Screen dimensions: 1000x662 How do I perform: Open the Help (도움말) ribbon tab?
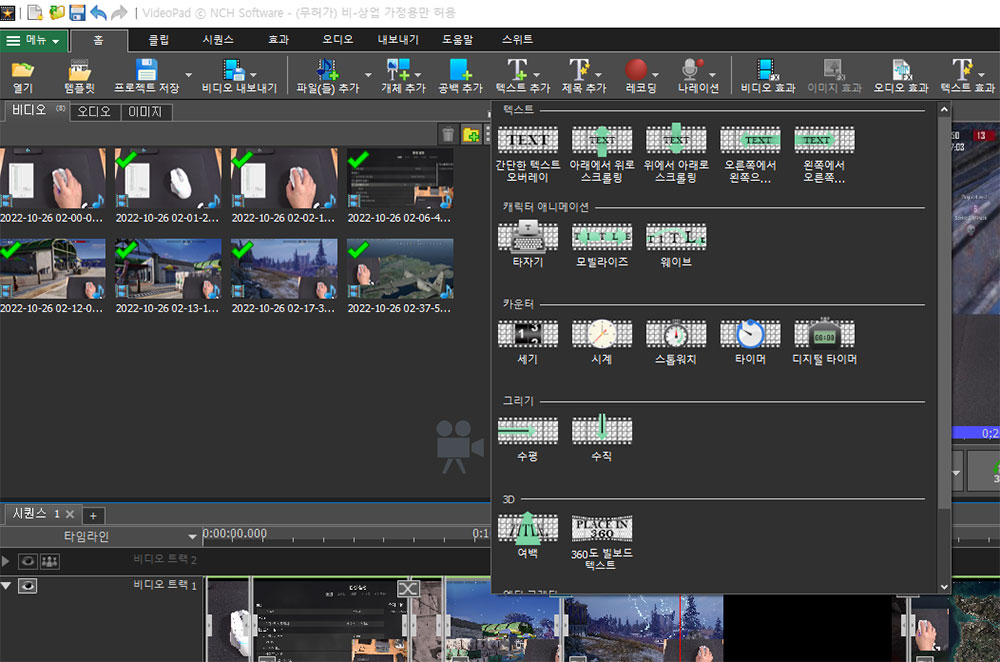(457, 40)
